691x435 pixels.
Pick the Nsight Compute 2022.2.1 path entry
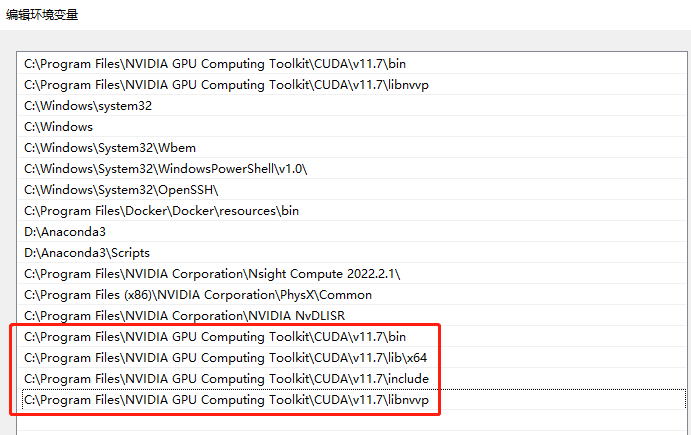coord(352,274)
